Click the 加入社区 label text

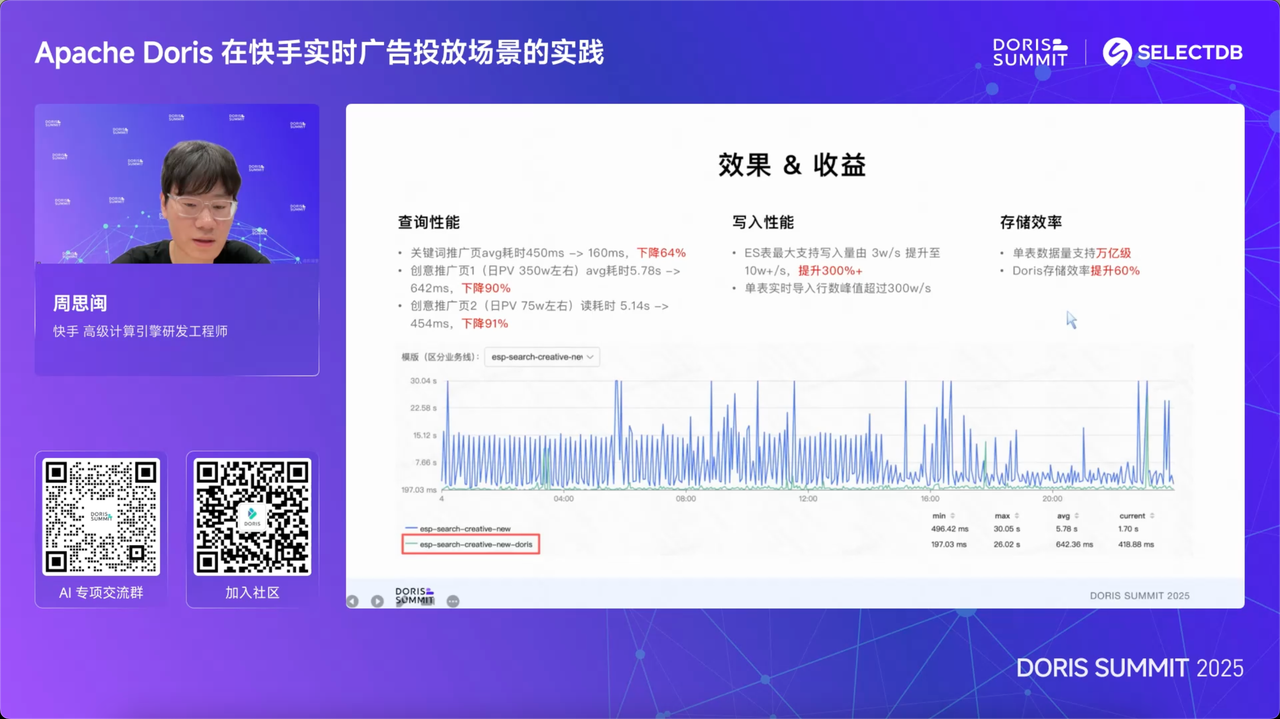(252, 592)
